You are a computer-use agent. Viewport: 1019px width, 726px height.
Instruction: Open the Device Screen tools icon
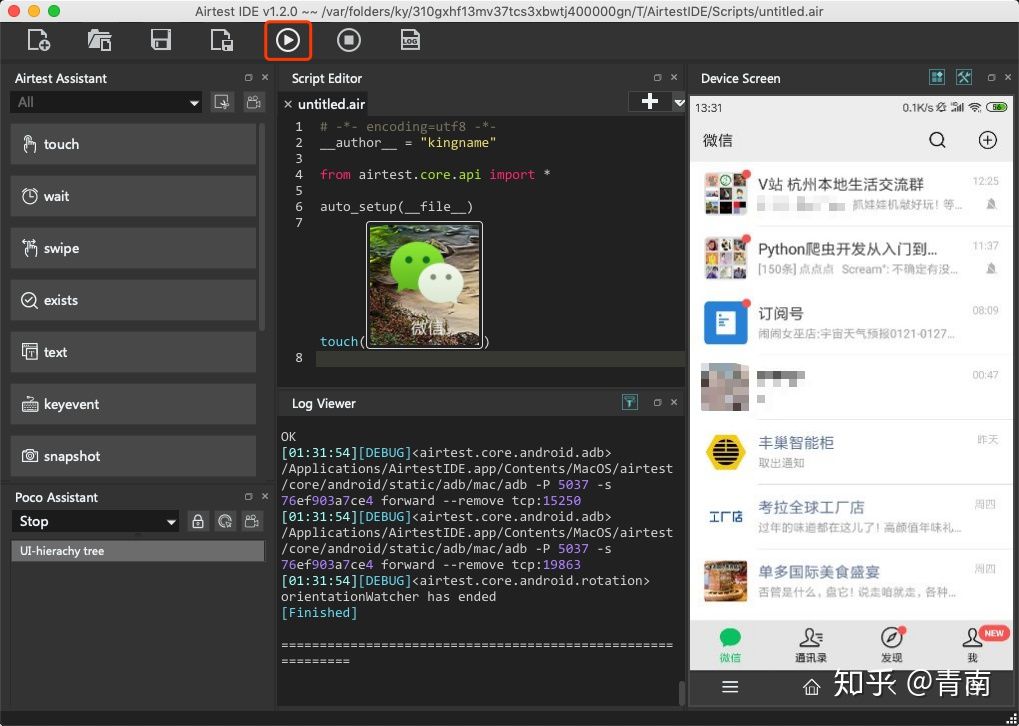click(964, 77)
